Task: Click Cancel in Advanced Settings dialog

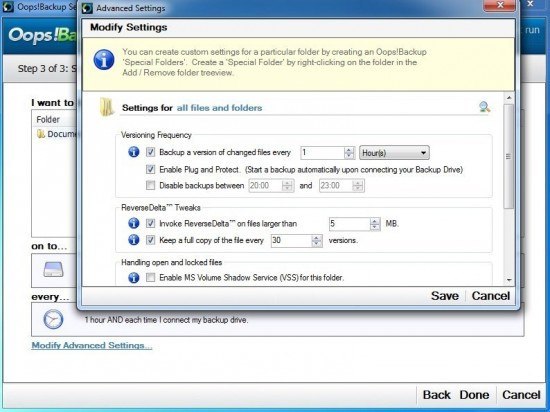Action: [491, 296]
